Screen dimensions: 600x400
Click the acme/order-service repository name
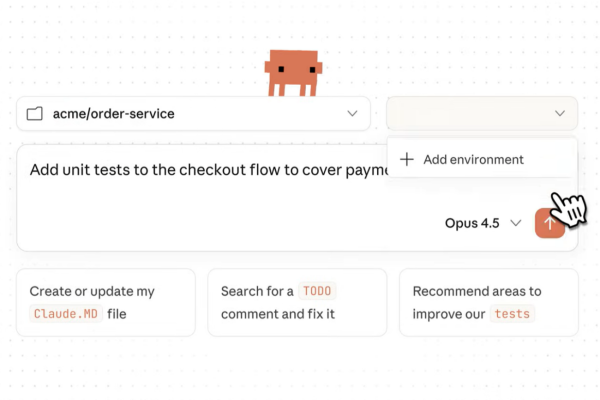pos(113,114)
